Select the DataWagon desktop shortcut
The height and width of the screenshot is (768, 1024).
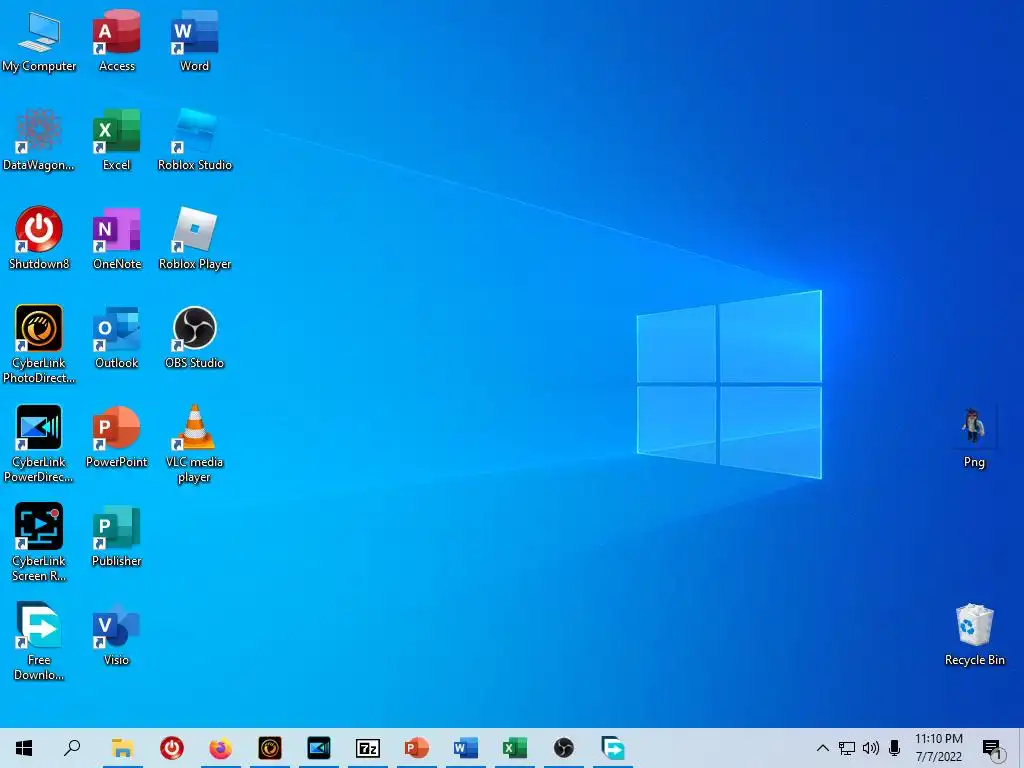coord(39,140)
